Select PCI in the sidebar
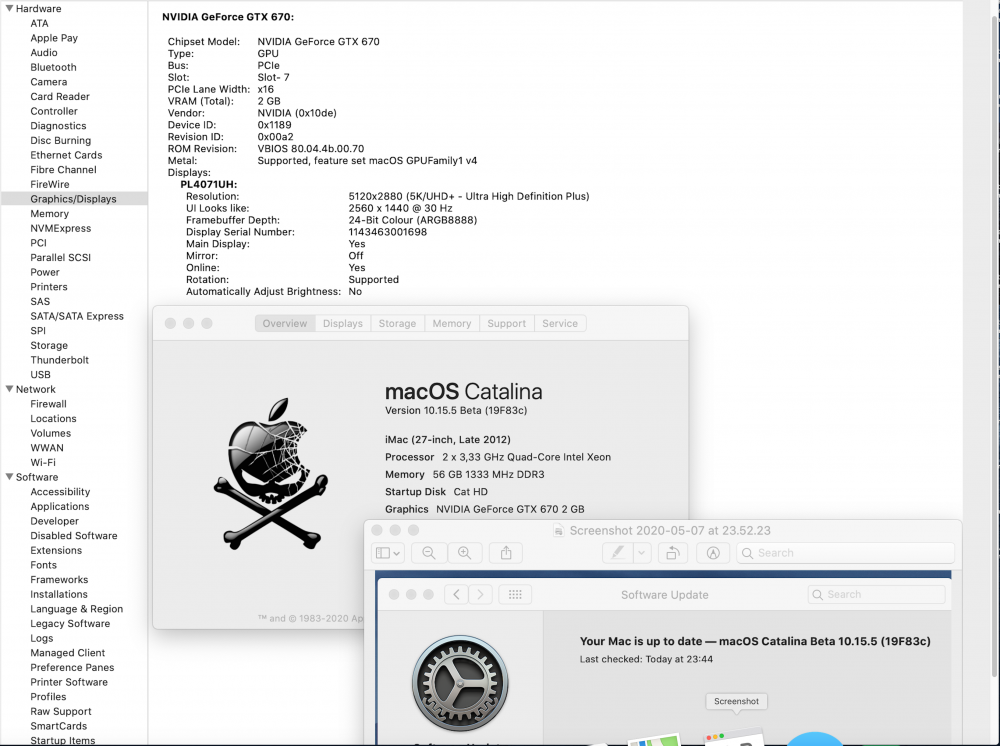Image resolution: width=1000 pixels, height=746 pixels. tap(38, 243)
